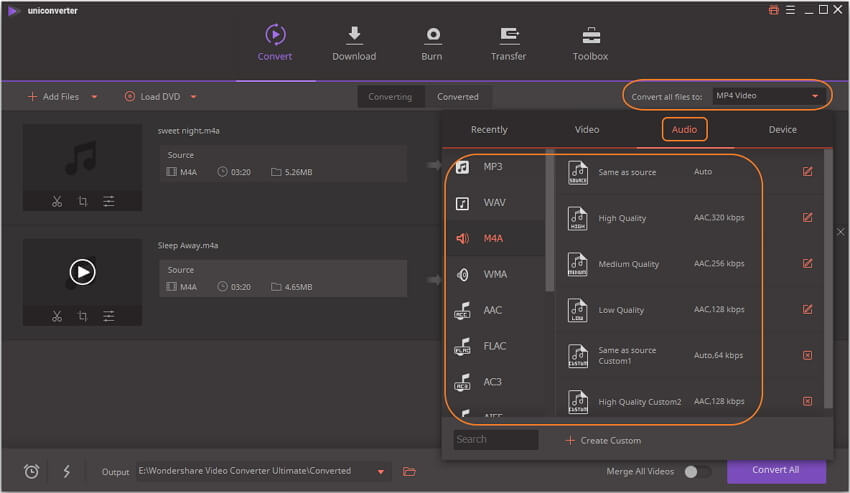Open the hamburger menu in title bar

(790, 10)
